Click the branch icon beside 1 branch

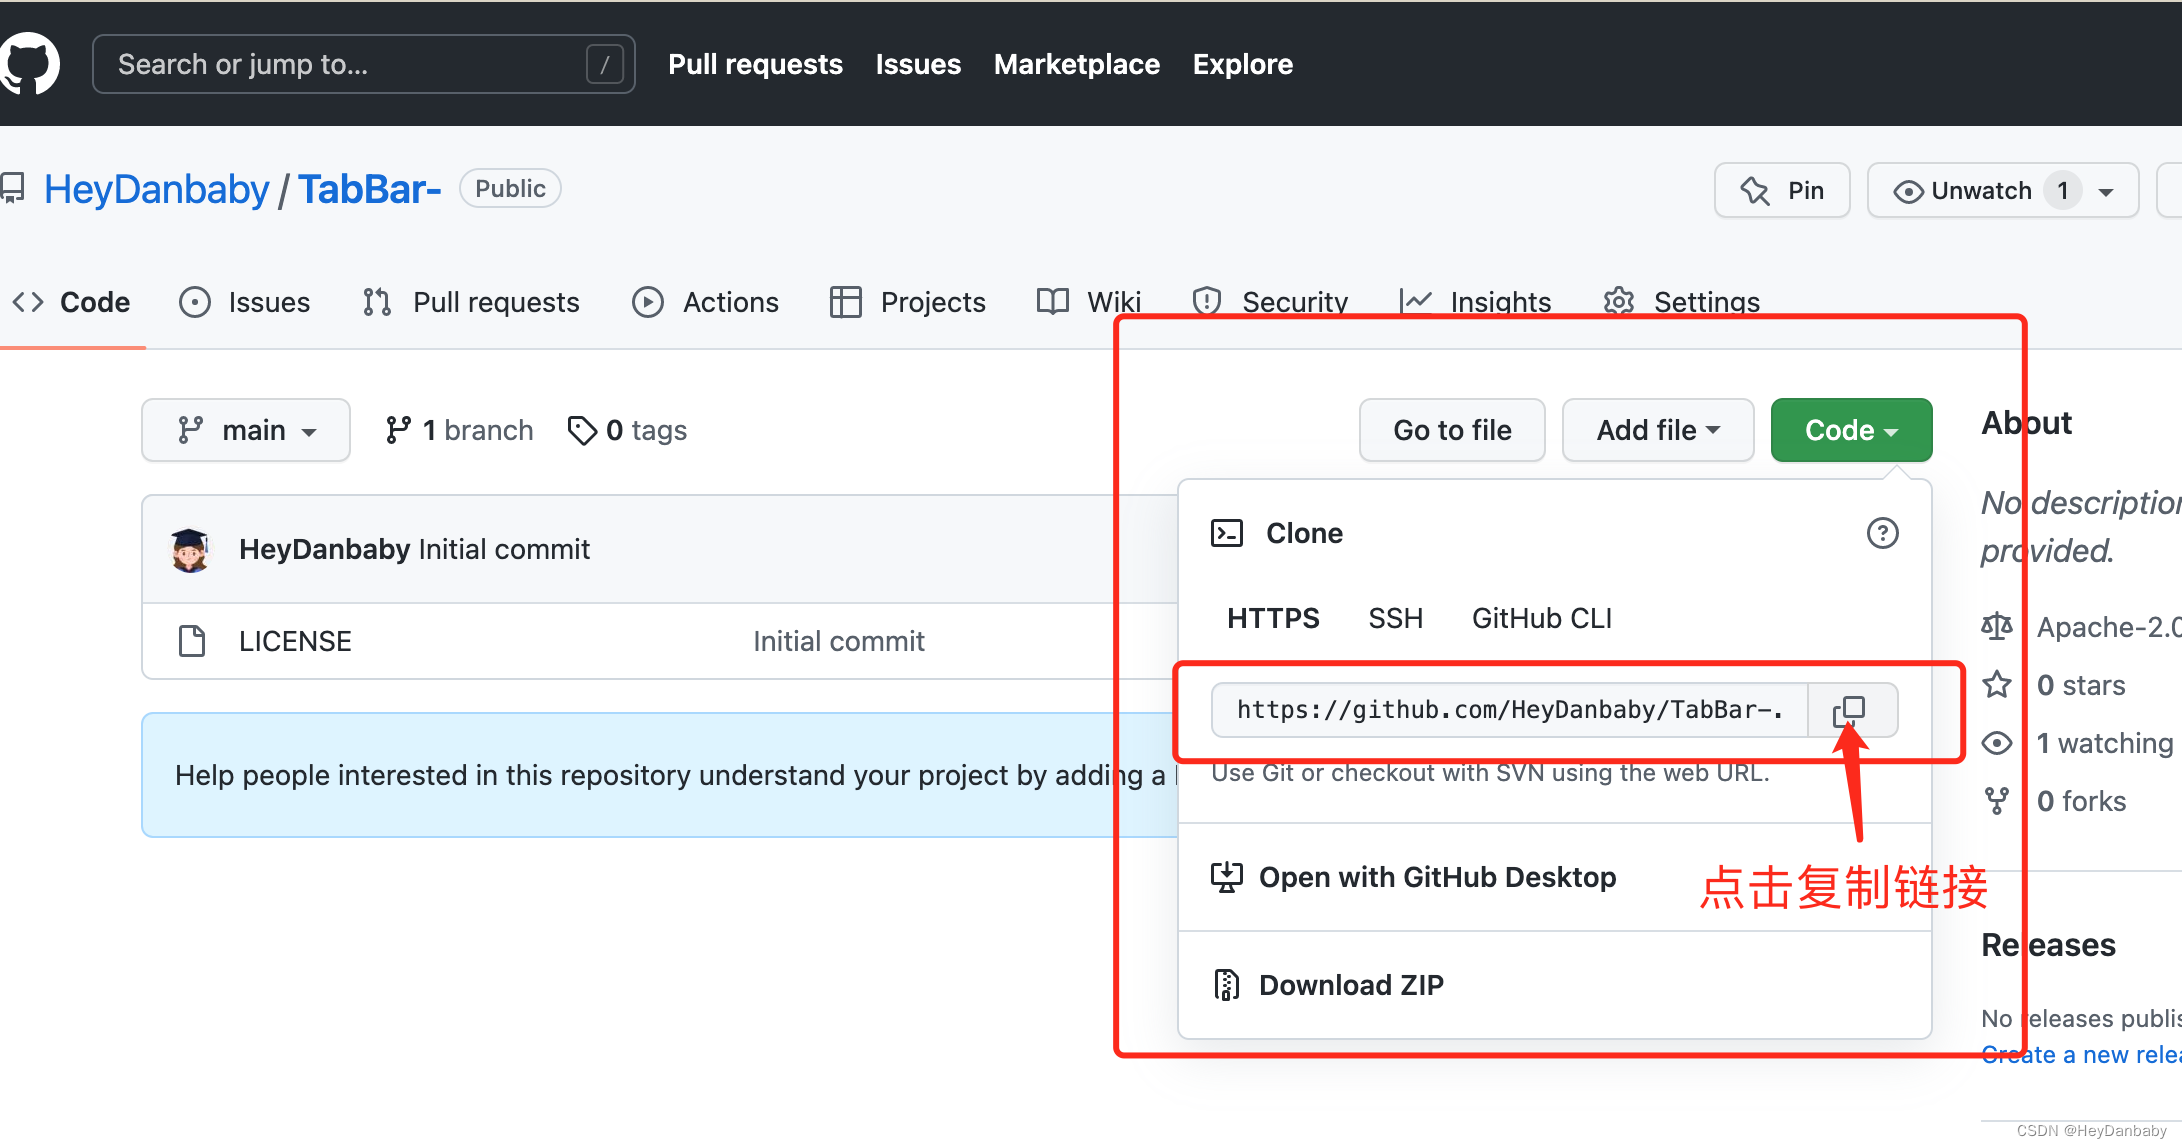tap(398, 430)
